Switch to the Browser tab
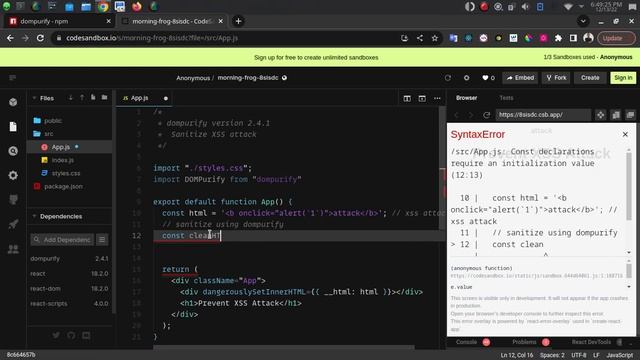 pyautogui.click(x=467, y=98)
